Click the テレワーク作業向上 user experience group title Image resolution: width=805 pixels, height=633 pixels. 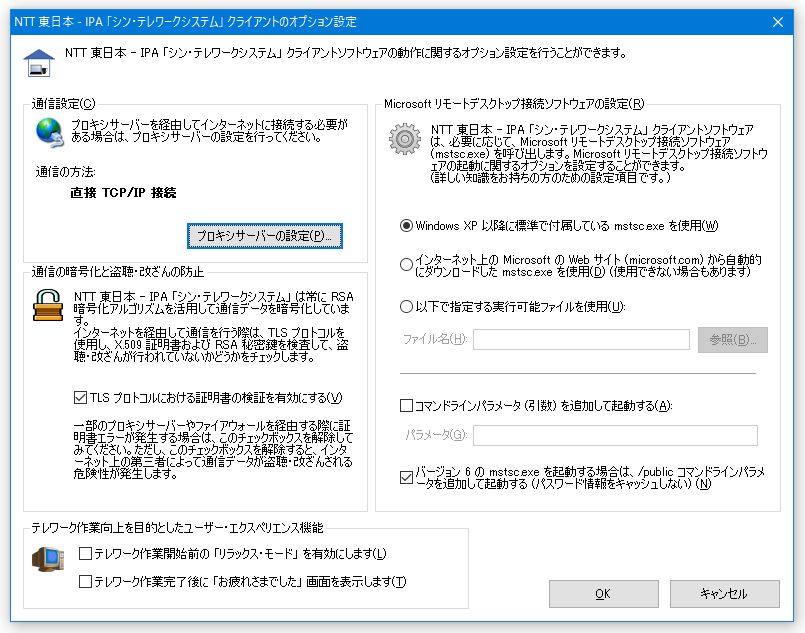click(177, 528)
